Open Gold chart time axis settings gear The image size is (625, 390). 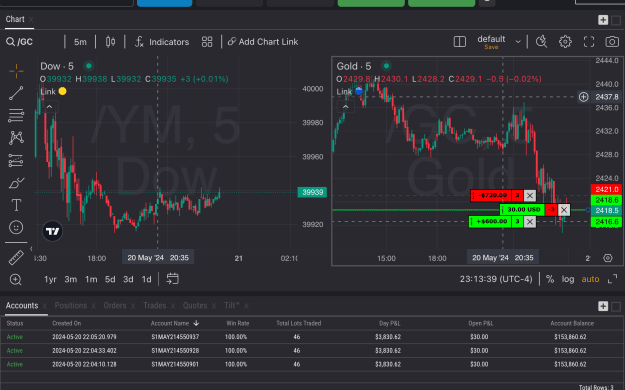[608, 258]
